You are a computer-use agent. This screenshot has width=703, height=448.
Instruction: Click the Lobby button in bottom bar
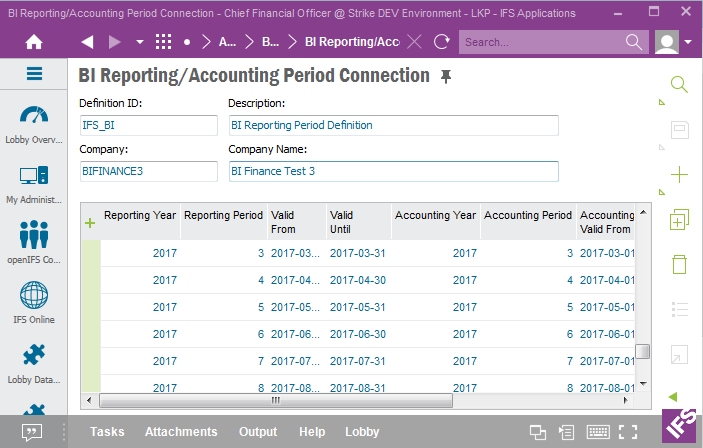[362, 432]
